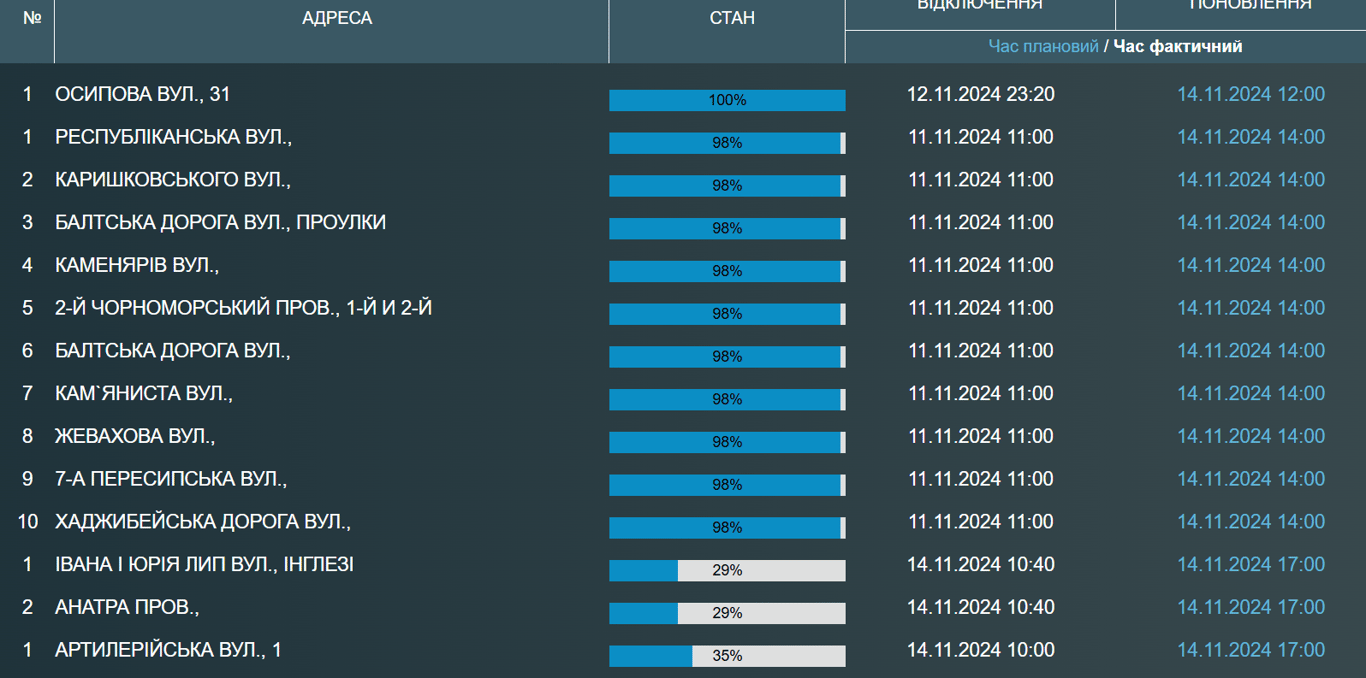
Task: Click the № column header
Action: click(x=32, y=19)
